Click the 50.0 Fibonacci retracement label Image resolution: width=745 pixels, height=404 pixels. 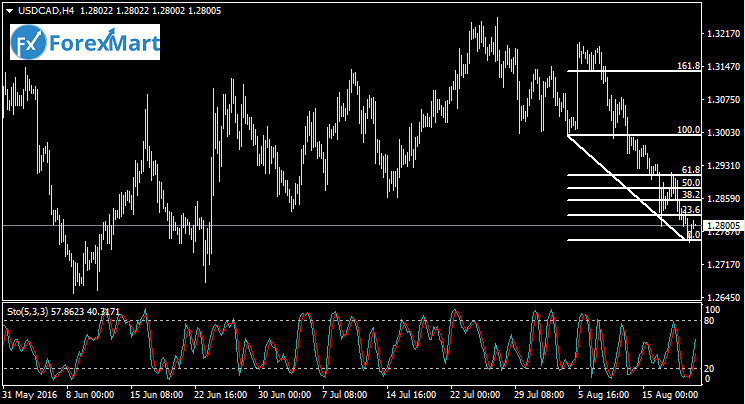(690, 183)
